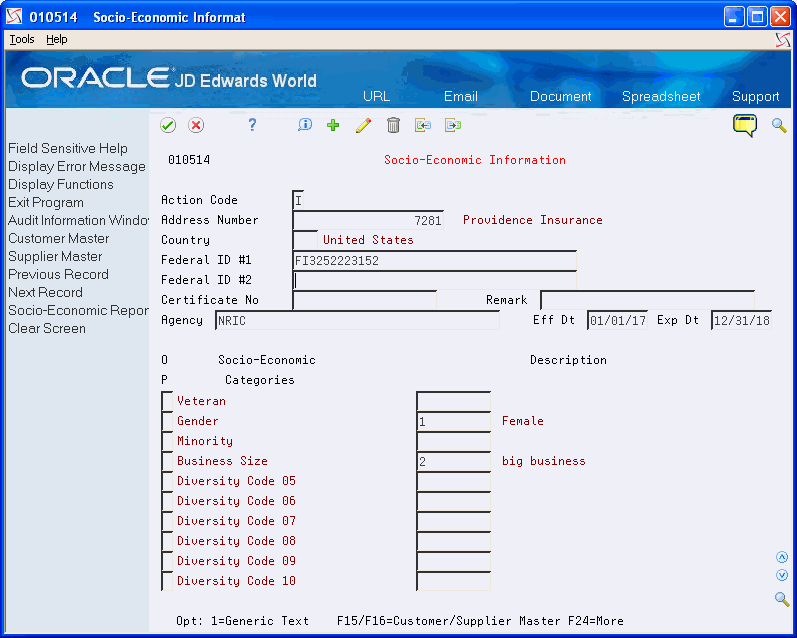Click the "F24=More" function key text
This screenshot has width=797, height=638.
click(595, 621)
